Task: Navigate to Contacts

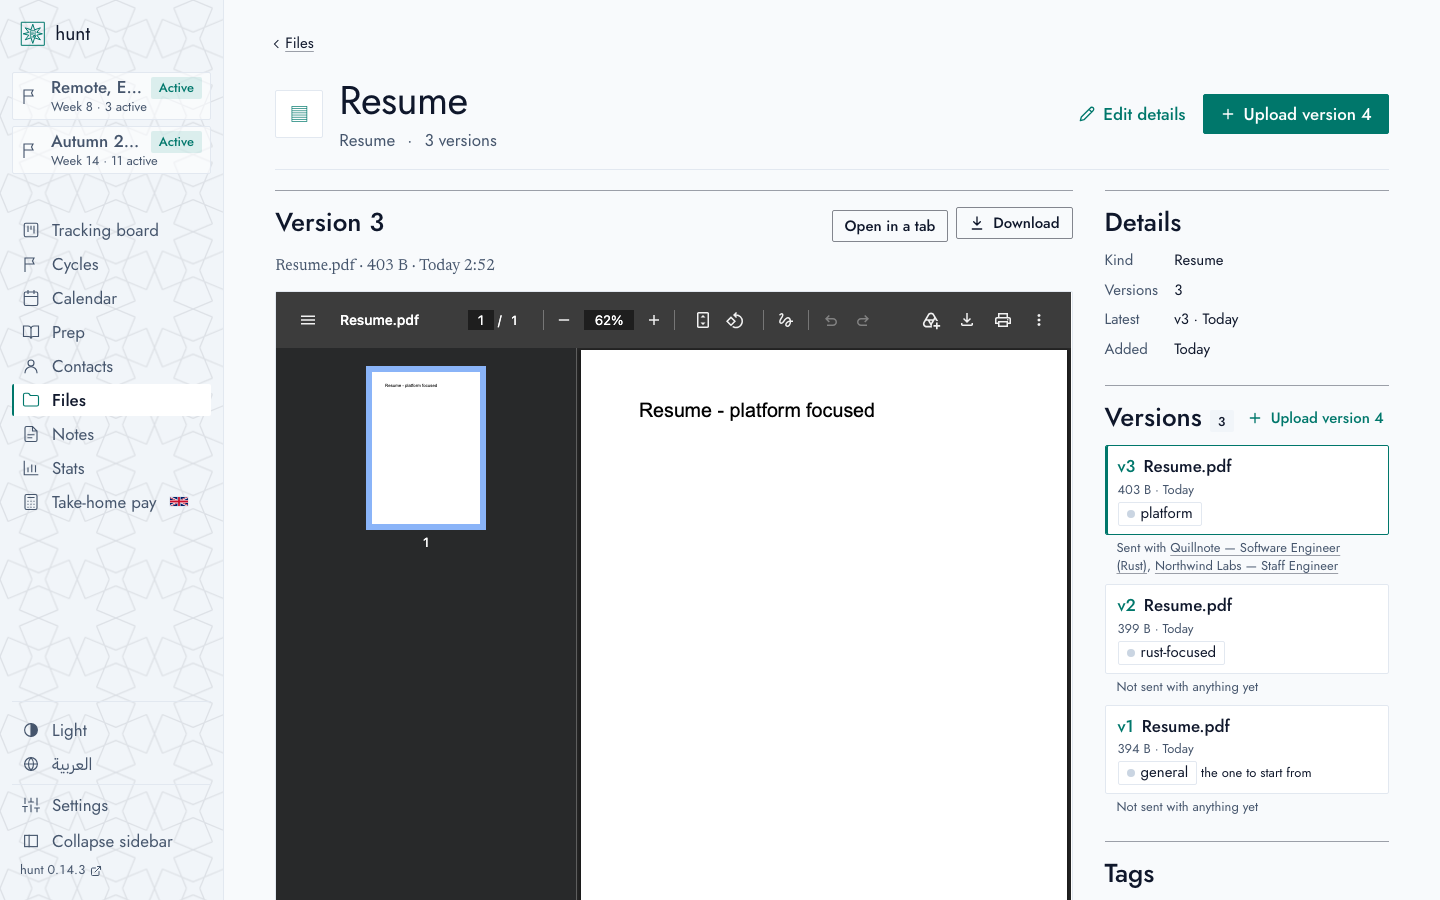Action: click(x=112, y=366)
